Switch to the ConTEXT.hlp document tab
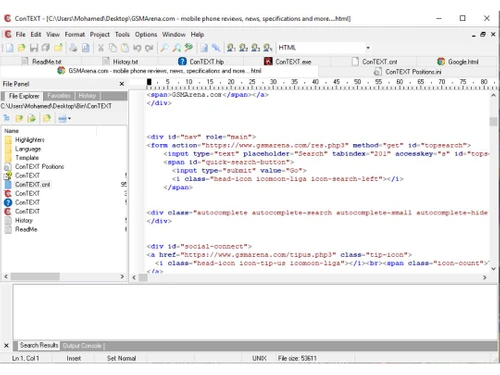Screen dimensions: 500x375 point(201,62)
